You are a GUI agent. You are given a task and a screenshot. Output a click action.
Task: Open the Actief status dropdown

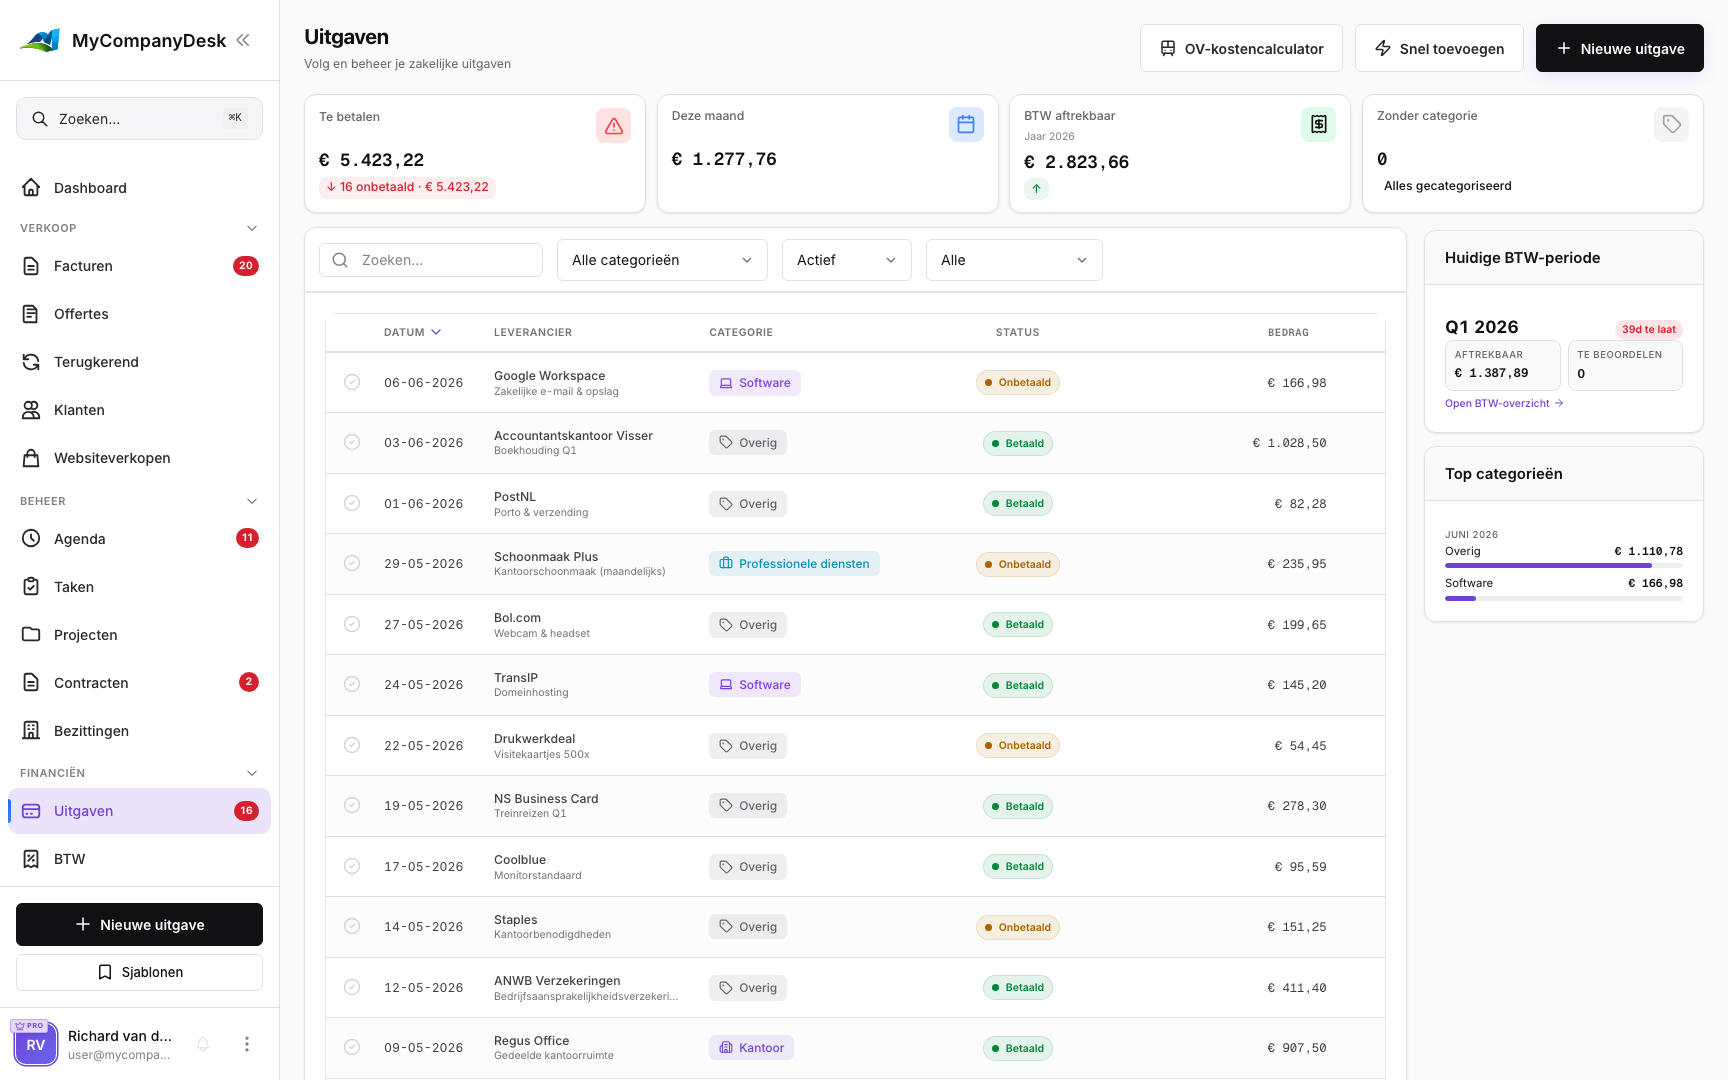pos(846,260)
